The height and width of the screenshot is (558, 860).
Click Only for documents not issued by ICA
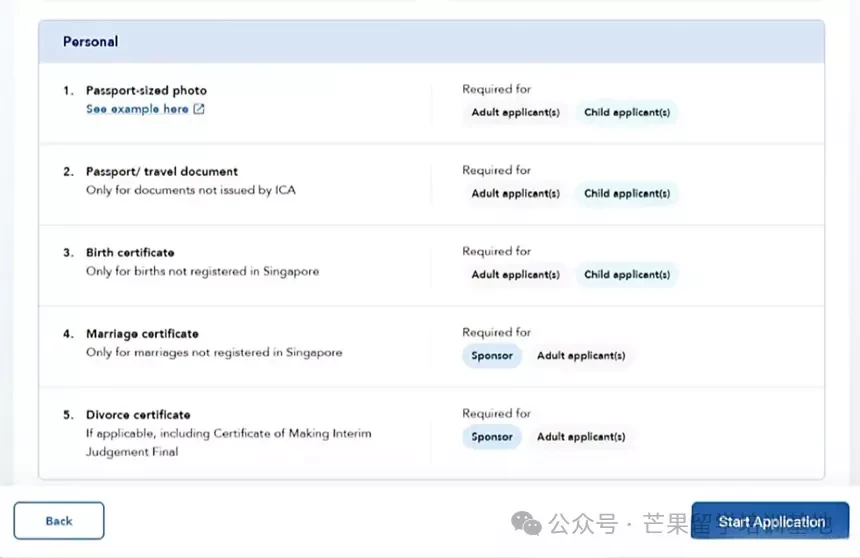[191, 190]
